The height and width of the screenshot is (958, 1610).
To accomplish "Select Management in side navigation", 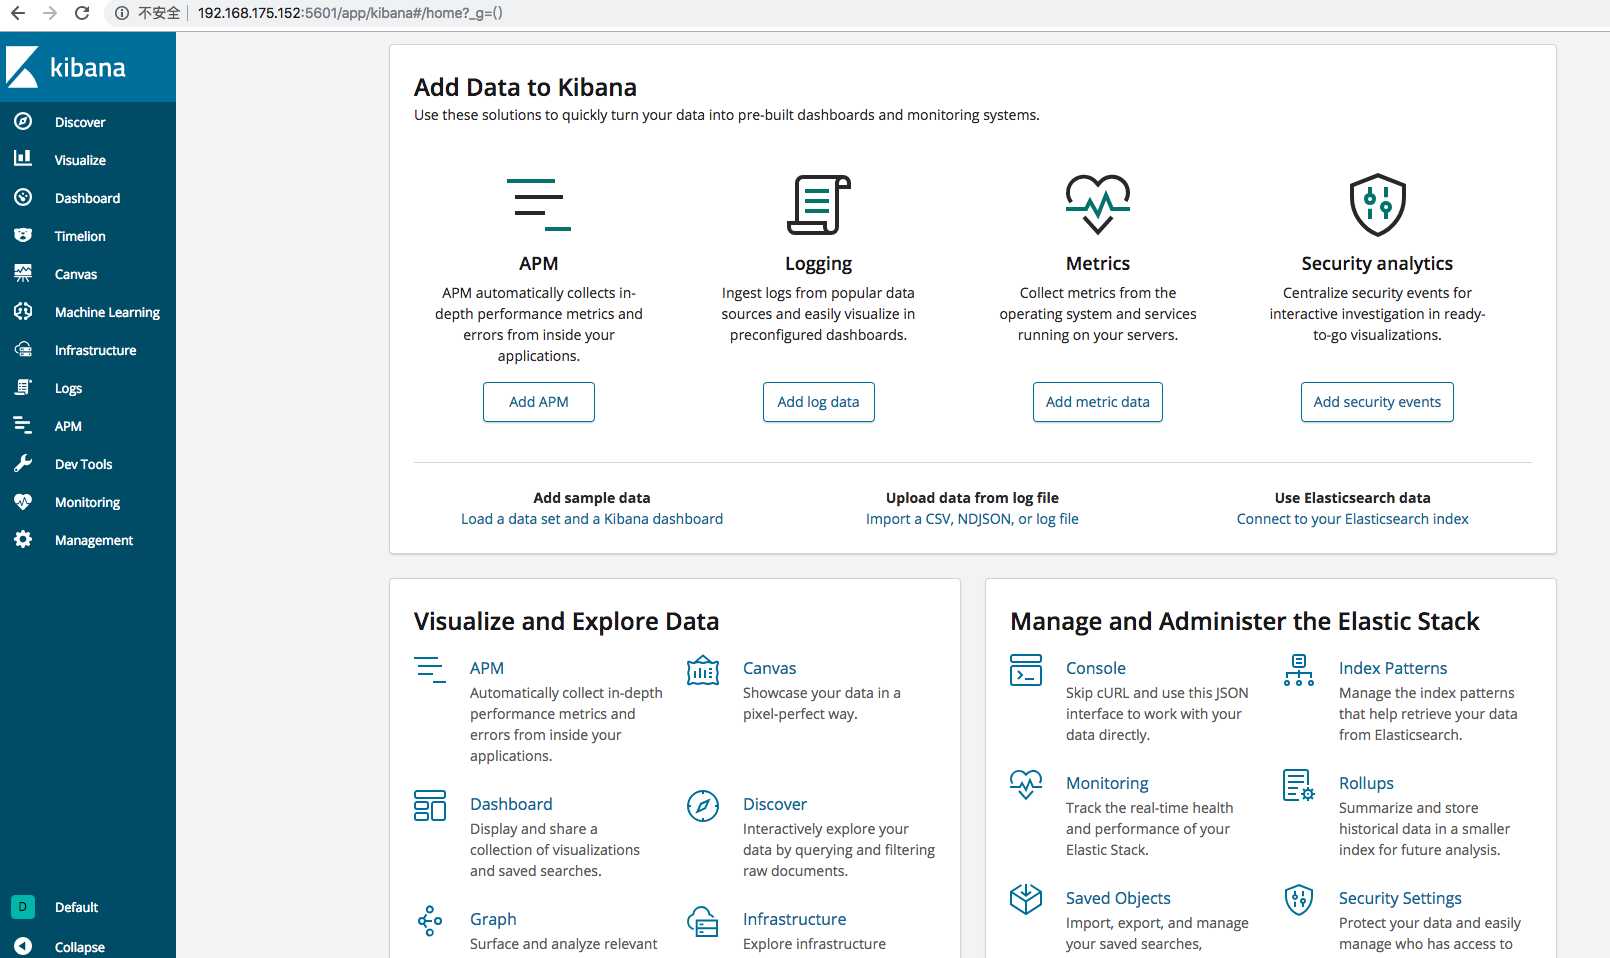I will (x=94, y=540).
